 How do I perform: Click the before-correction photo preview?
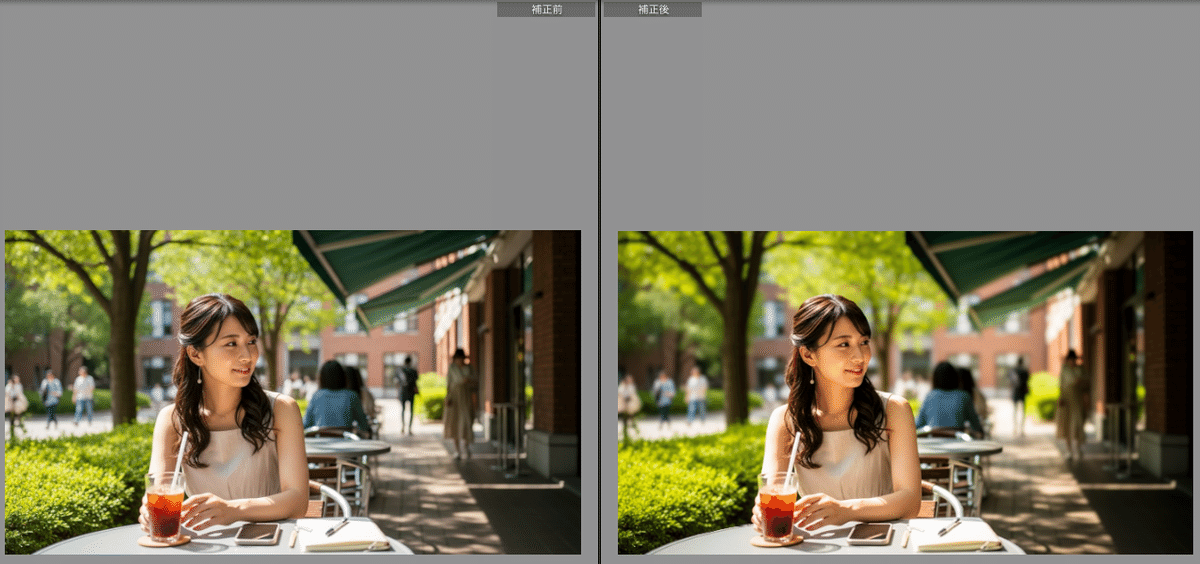293,392
